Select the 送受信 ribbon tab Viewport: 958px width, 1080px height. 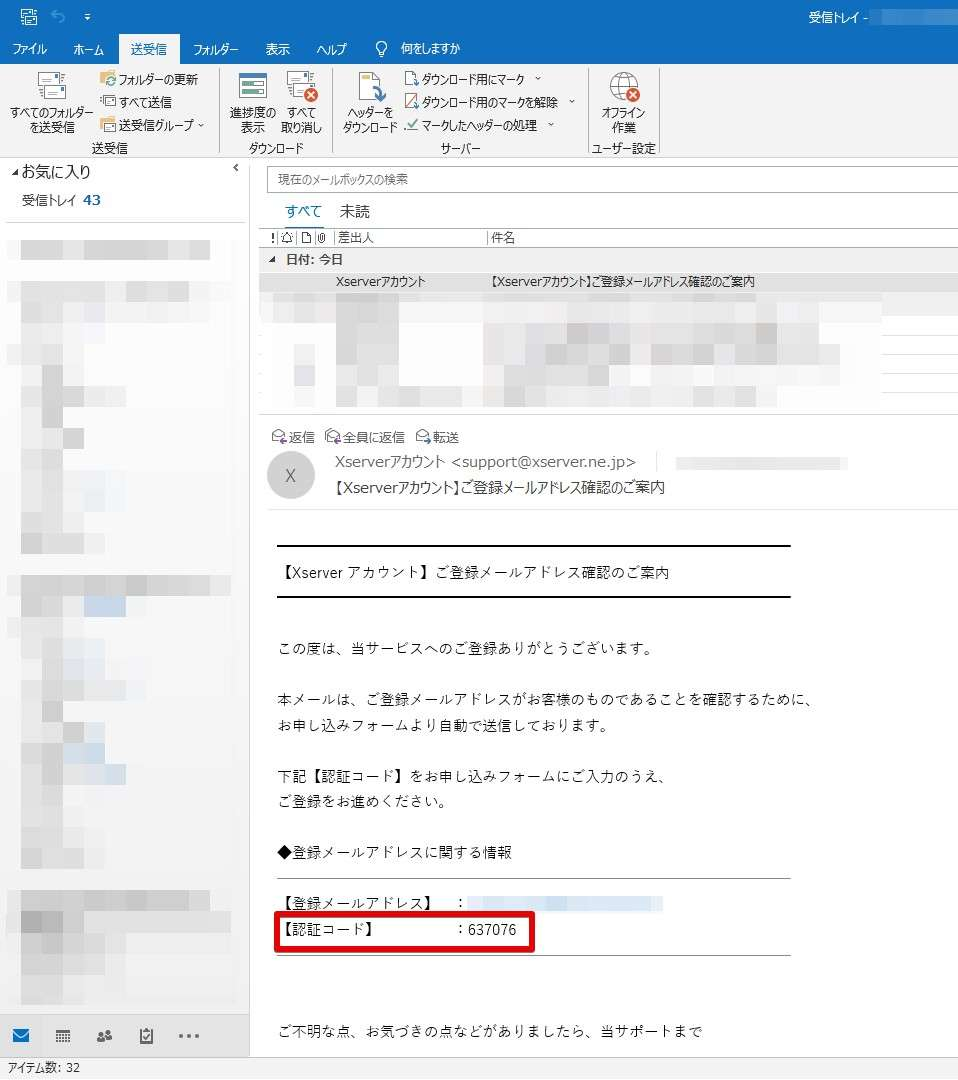pos(149,49)
